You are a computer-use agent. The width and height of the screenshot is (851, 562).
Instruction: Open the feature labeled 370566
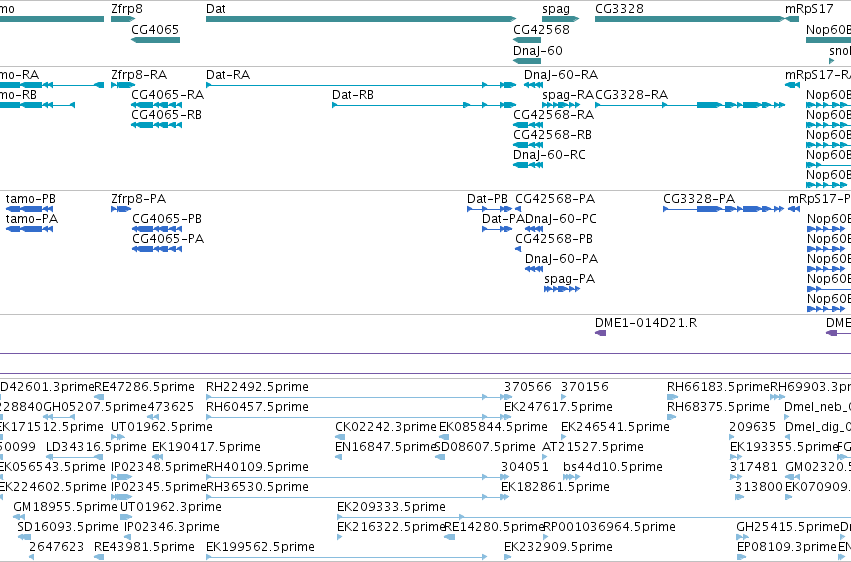(528, 387)
